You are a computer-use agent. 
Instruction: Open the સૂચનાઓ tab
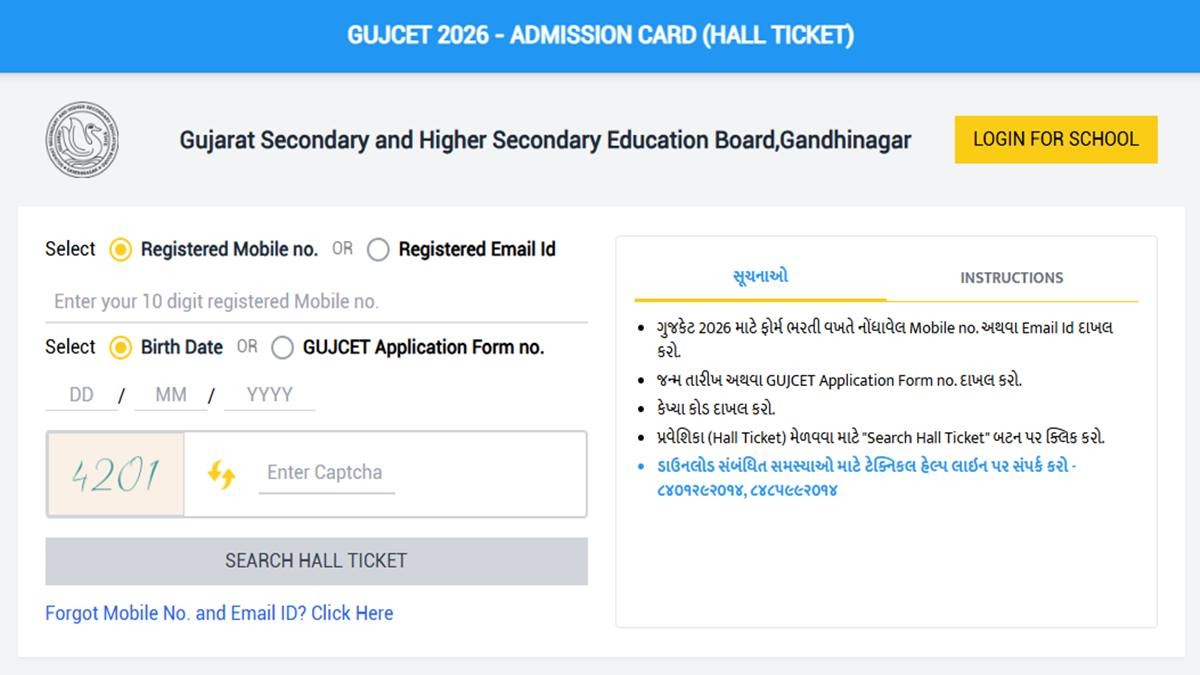pos(760,277)
